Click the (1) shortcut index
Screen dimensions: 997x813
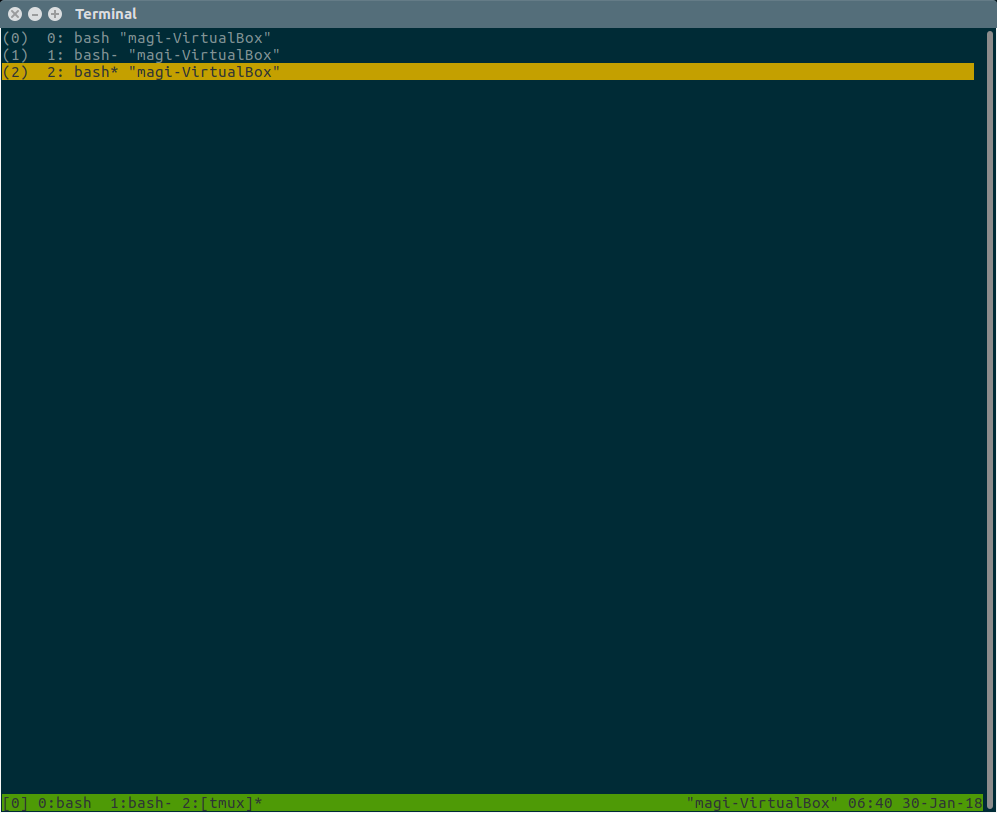point(15,55)
